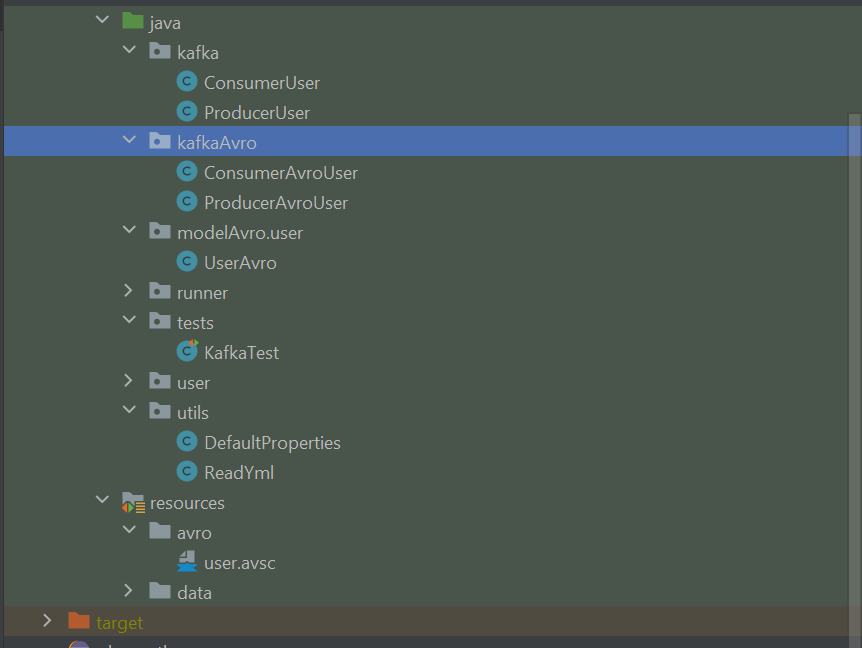
Task: Open the ProducerAvroUser class
Action: 276,203
